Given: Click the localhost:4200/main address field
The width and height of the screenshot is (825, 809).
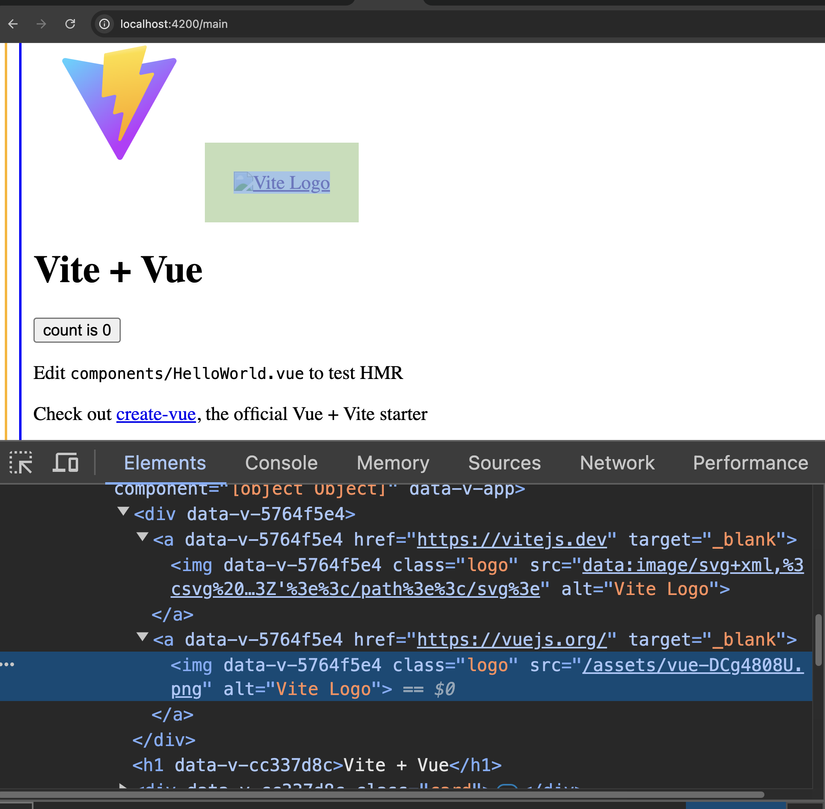Looking at the screenshot, I should point(174,24).
